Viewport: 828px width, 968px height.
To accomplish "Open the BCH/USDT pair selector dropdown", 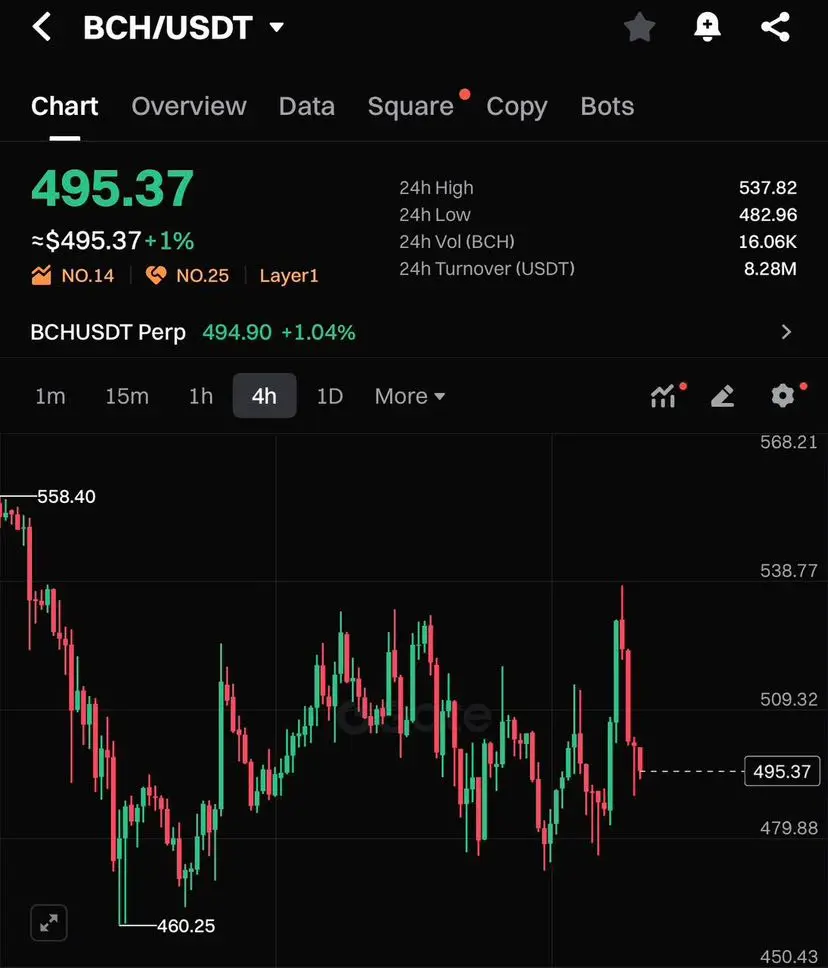I will (183, 28).
